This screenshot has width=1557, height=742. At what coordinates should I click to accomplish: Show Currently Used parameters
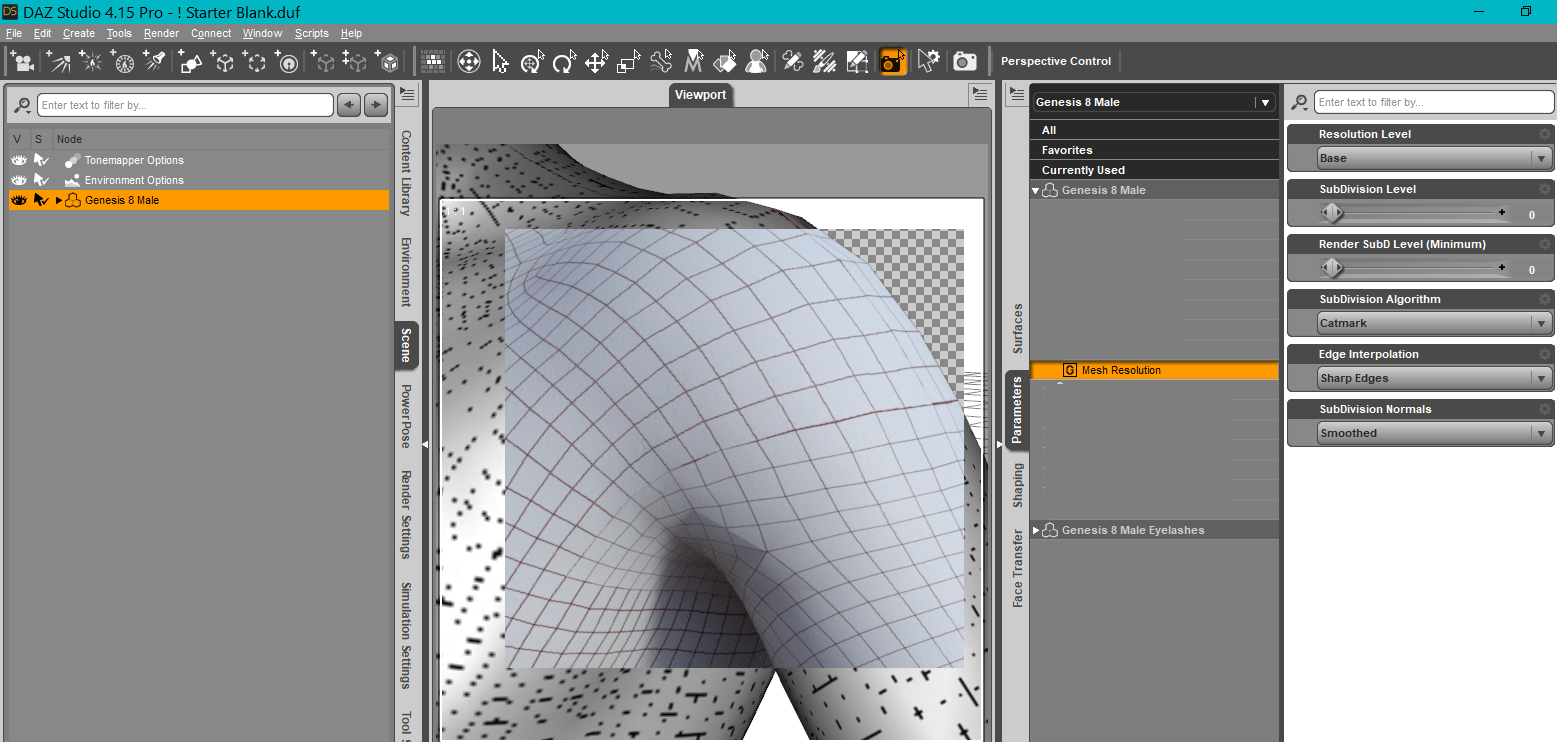point(1154,170)
